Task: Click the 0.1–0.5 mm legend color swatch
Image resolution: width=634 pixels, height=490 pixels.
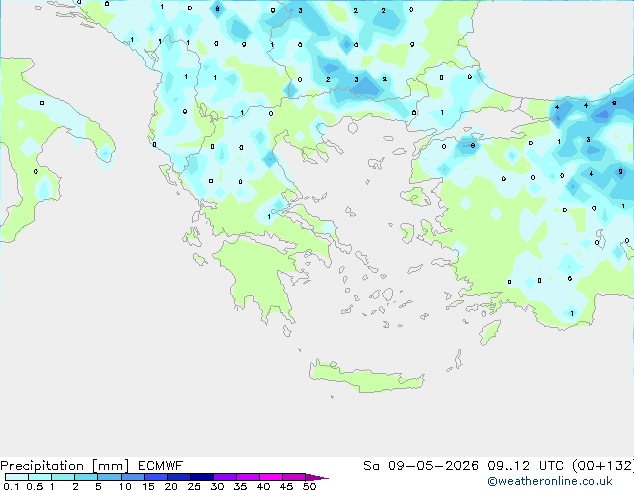Action: [17, 477]
